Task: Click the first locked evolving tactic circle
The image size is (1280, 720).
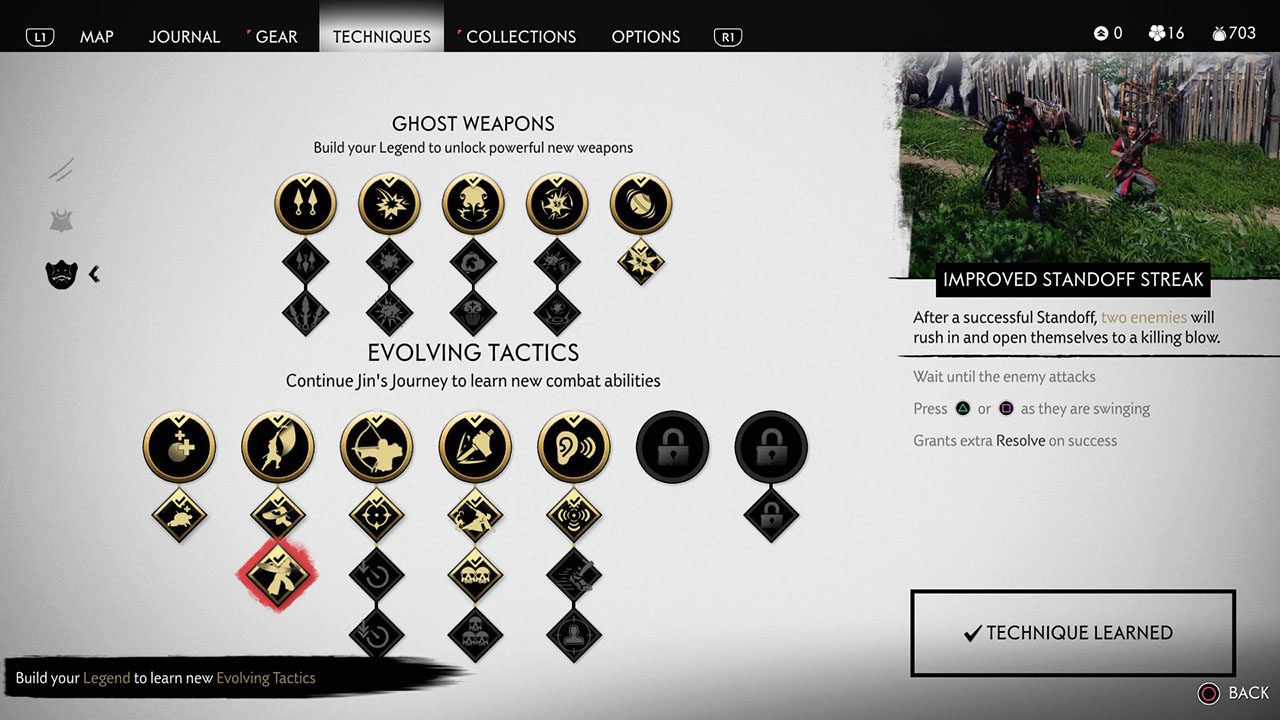Action: [x=672, y=447]
